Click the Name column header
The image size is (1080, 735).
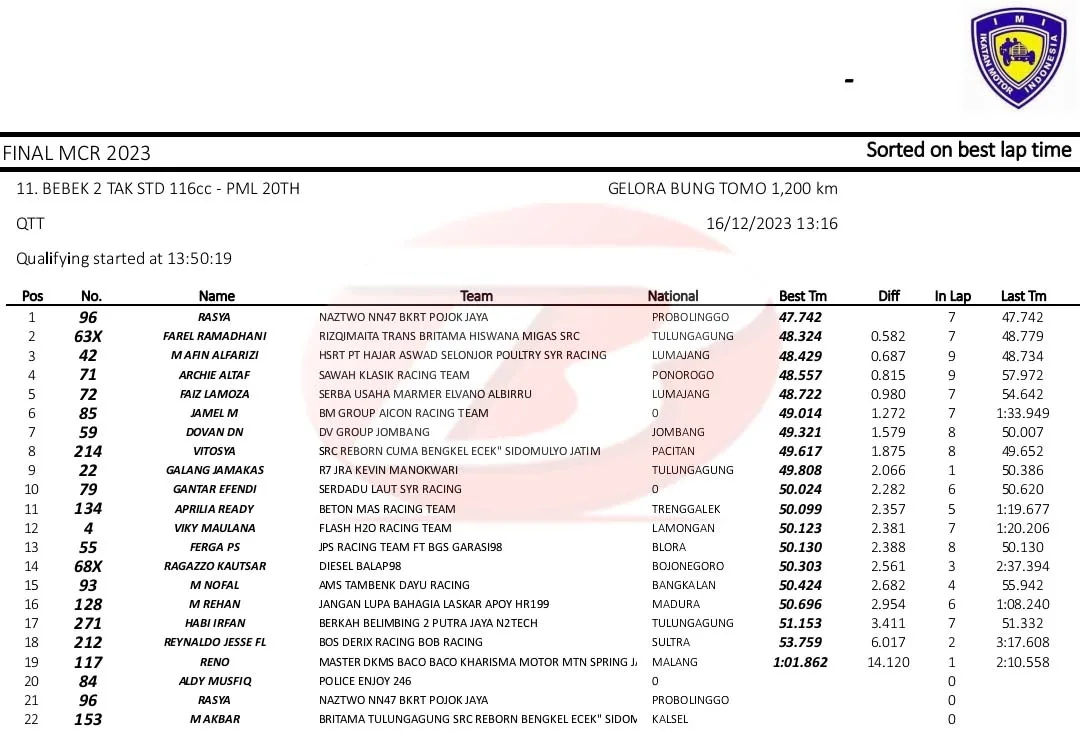point(216,296)
